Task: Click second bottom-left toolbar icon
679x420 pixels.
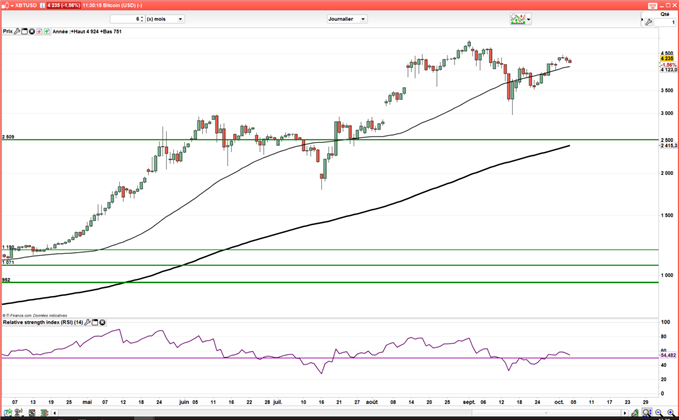Action: pyautogui.click(x=20, y=413)
